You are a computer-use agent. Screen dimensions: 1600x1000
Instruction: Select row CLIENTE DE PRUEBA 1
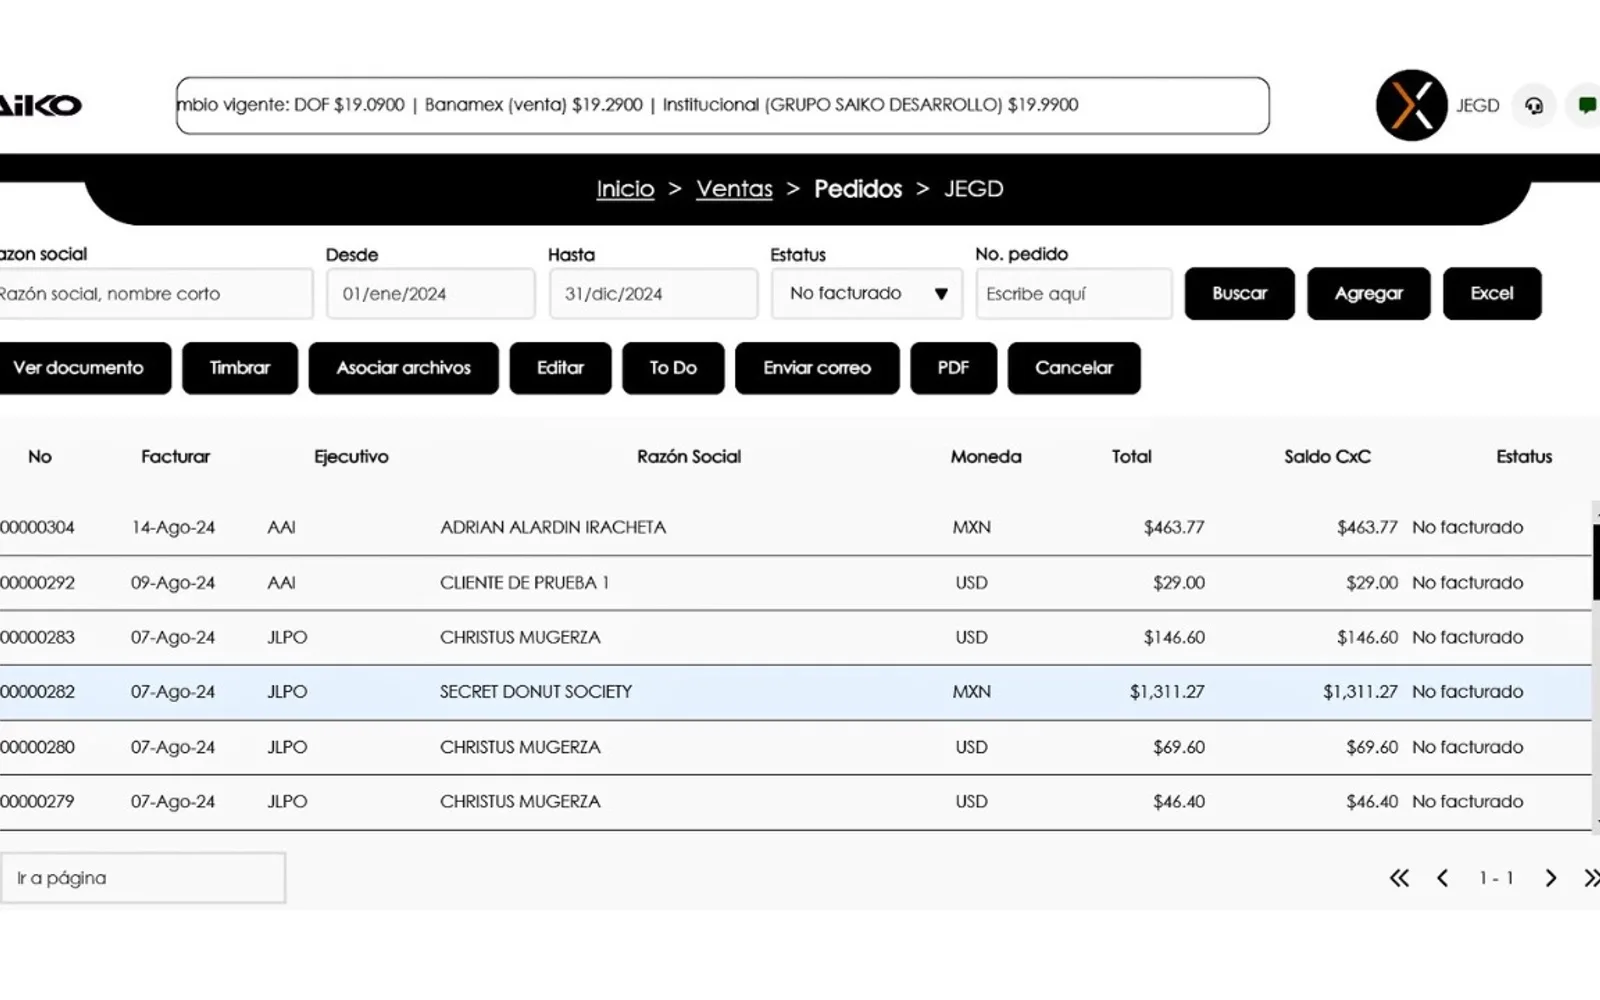pos(795,583)
